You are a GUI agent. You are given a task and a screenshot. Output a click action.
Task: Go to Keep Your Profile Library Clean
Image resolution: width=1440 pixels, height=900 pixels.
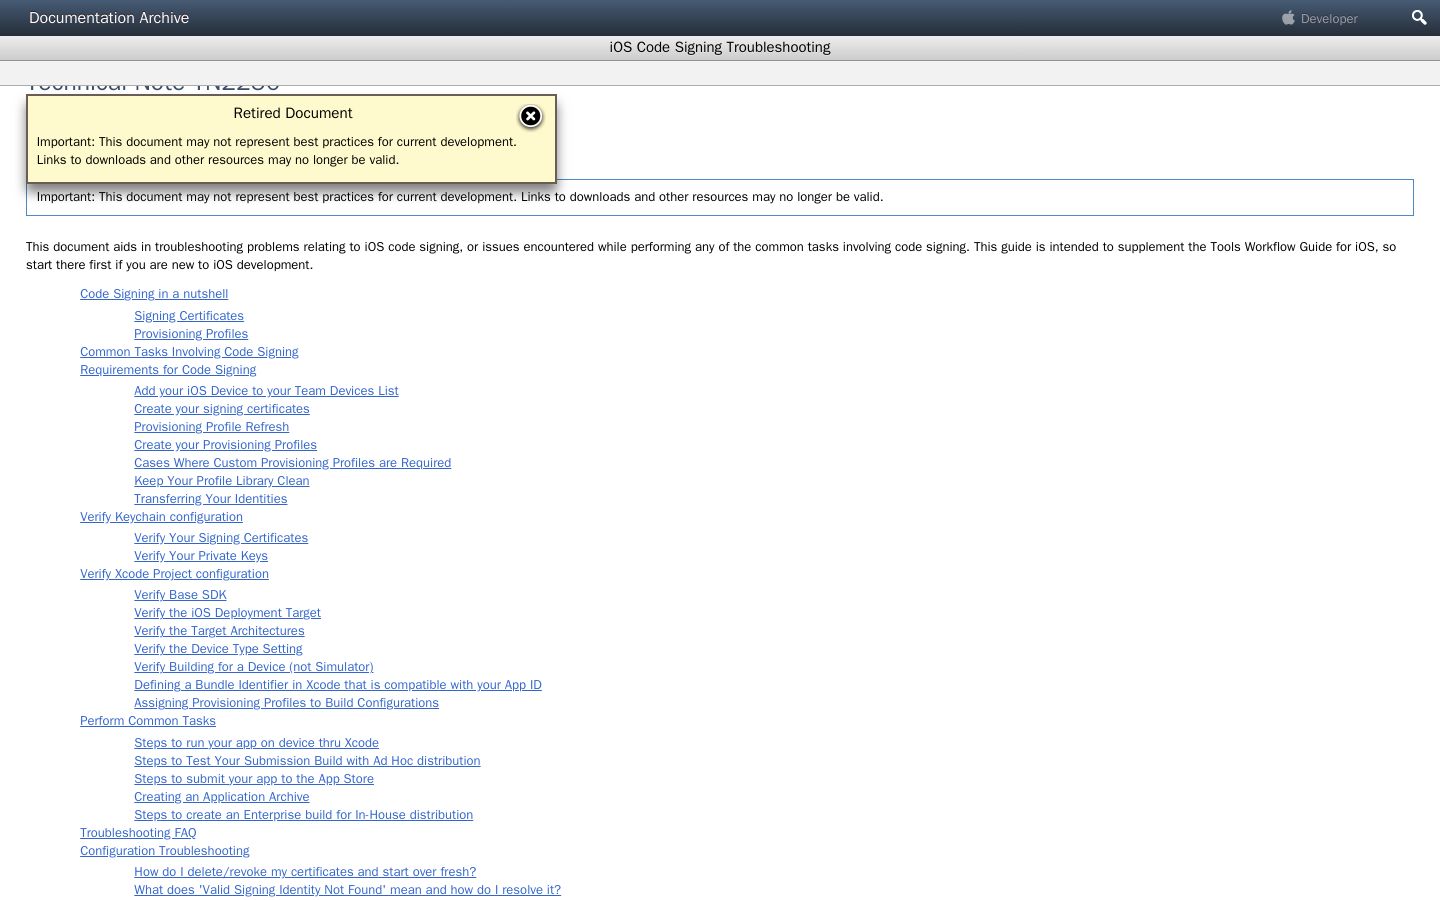[x=221, y=481]
